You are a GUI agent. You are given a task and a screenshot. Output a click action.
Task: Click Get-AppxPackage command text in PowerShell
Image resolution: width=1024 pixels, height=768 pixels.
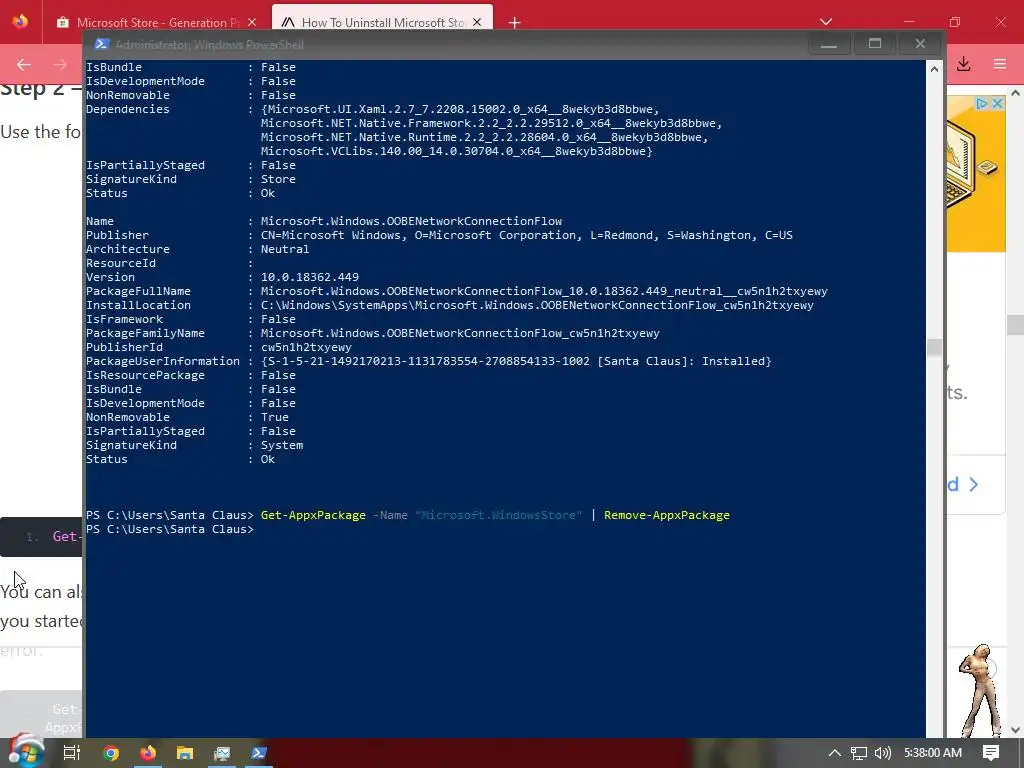pos(313,515)
